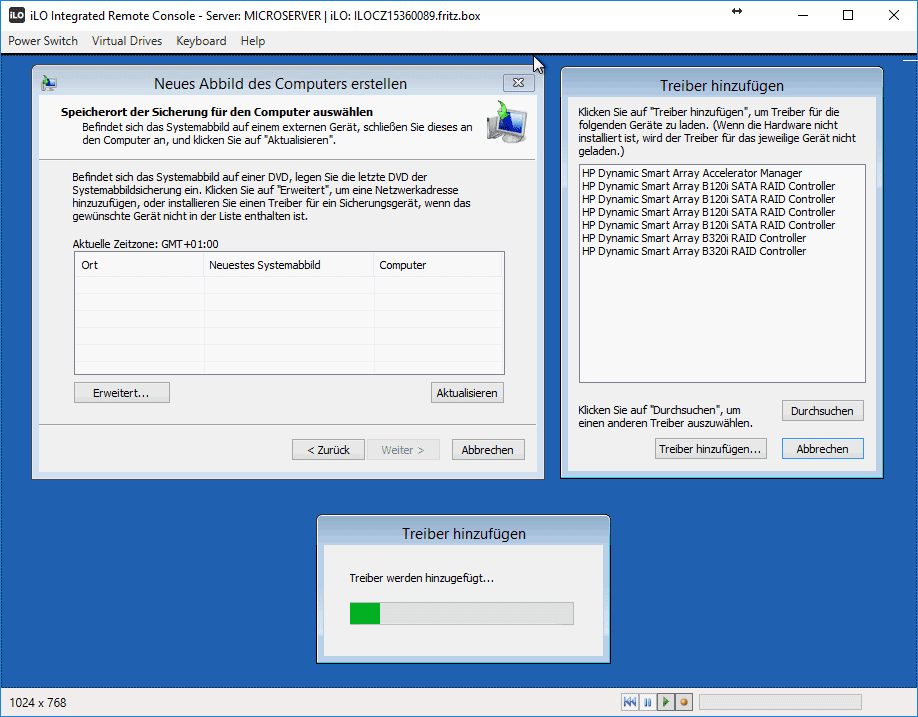The width and height of the screenshot is (918, 717).
Task: Click the playback position bar in status bar
Action: (x=780, y=702)
